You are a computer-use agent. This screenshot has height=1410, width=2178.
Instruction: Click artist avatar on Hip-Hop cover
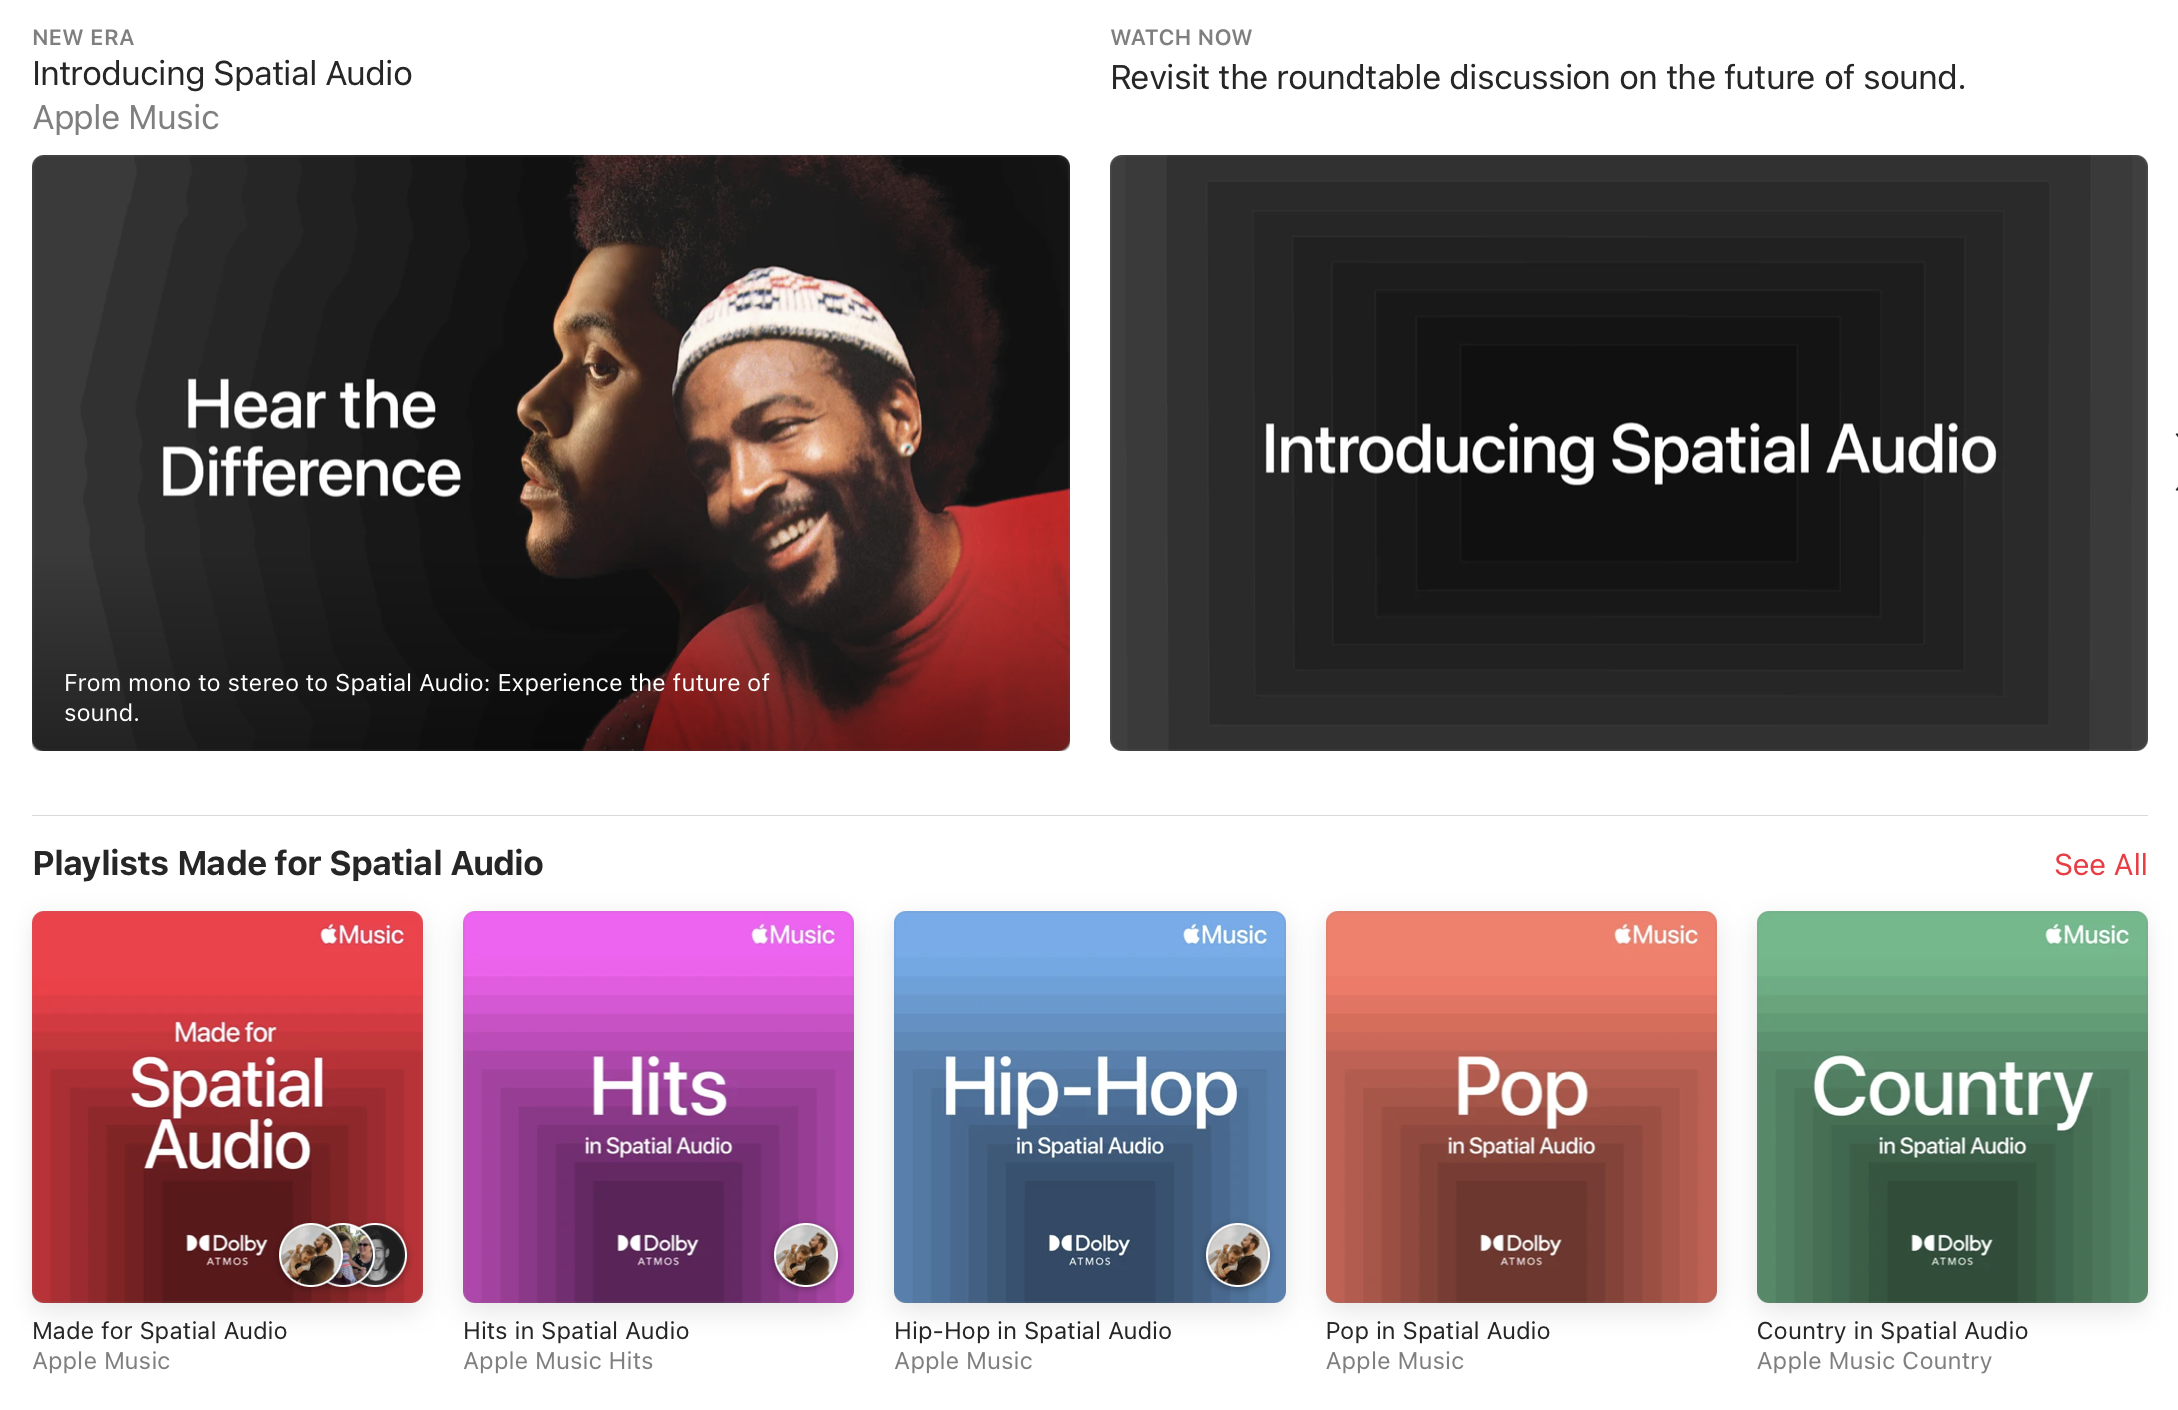click(x=1237, y=1254)
